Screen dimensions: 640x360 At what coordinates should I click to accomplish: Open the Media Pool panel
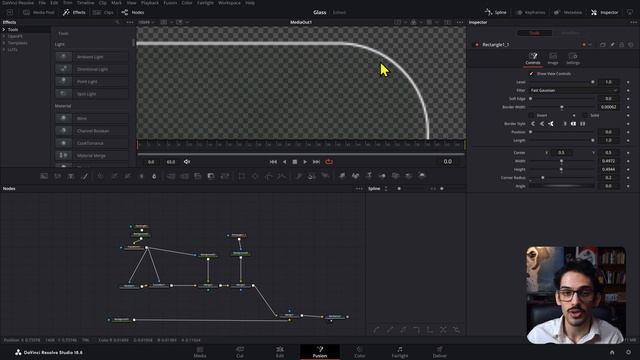click(38, 13)
